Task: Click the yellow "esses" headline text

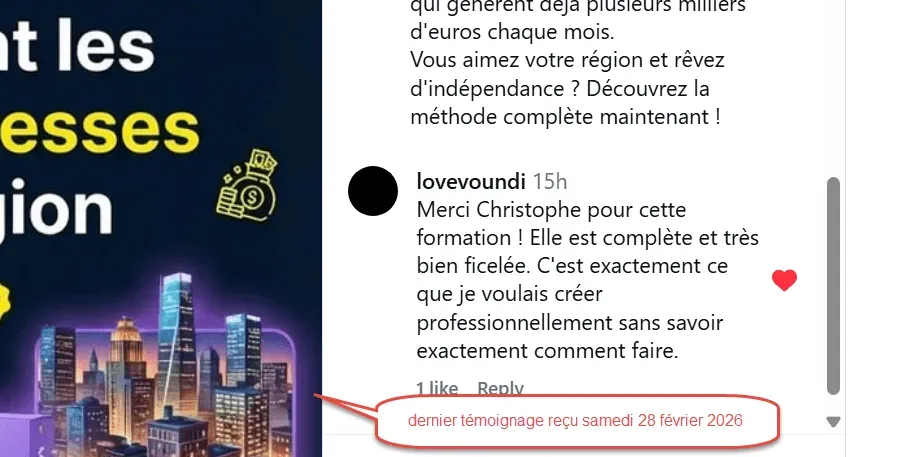Action: pyautogui.click(x=100, y=129)
